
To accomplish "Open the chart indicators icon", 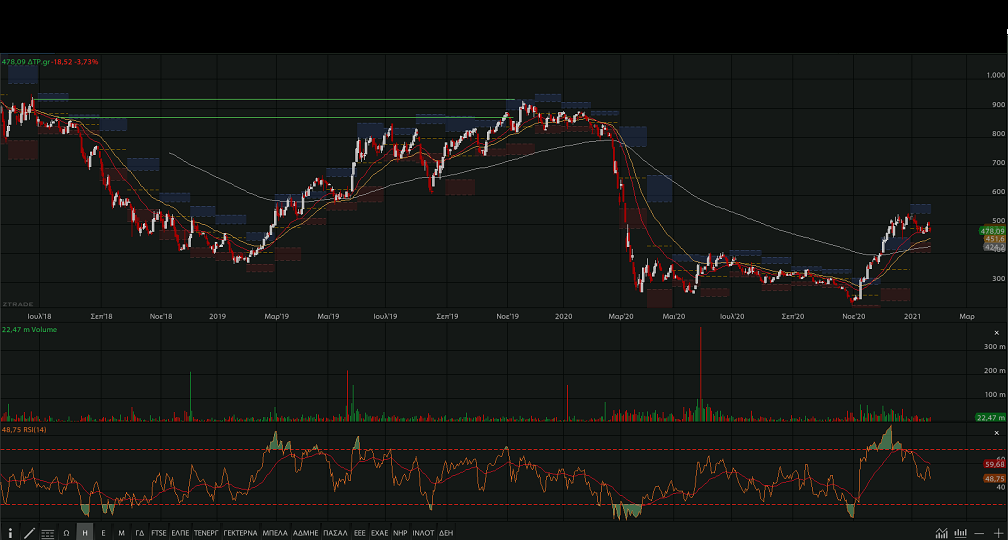I will 939,533.
